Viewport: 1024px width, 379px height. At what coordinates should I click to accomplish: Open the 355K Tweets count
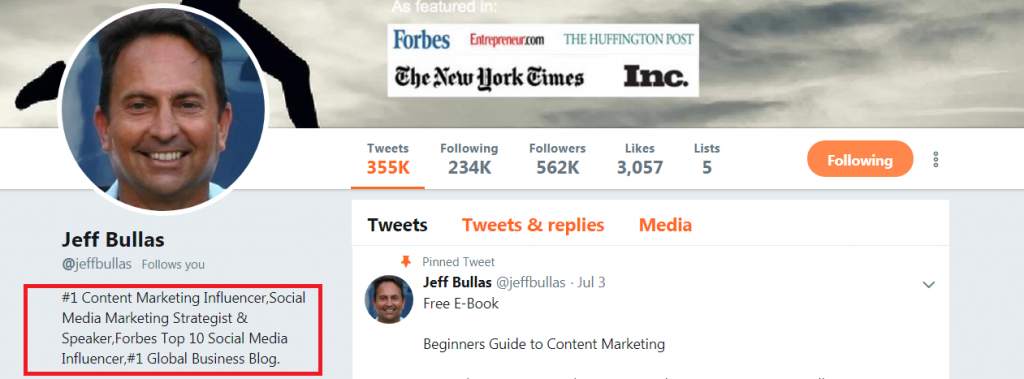click(x=388, y=159)
